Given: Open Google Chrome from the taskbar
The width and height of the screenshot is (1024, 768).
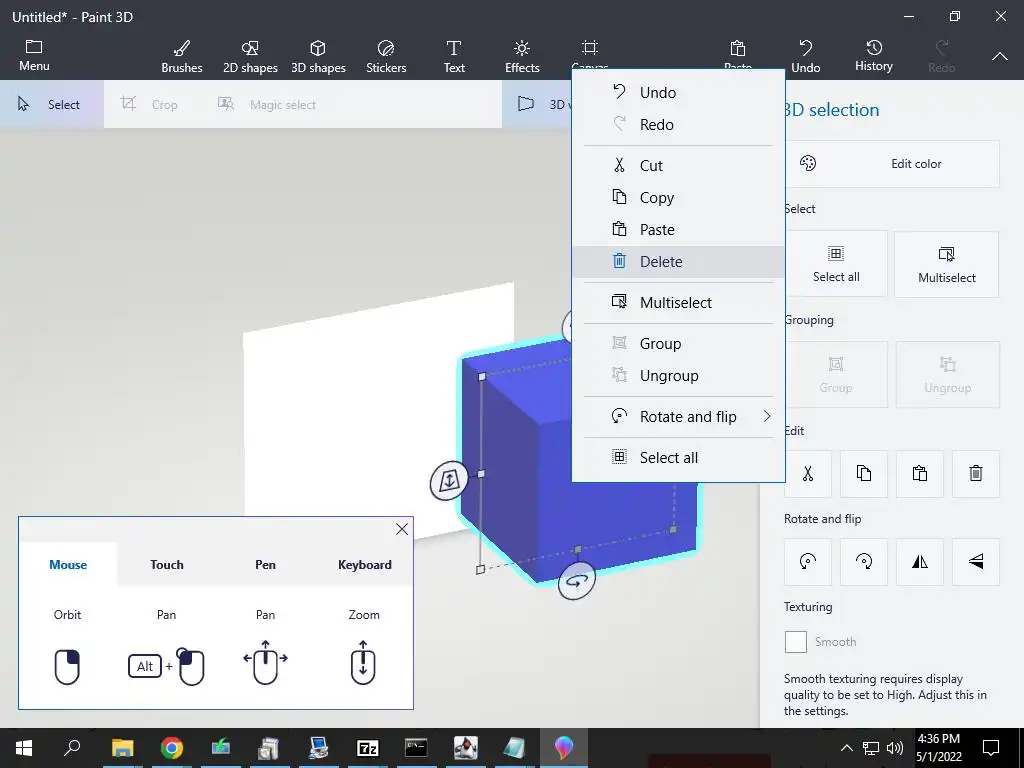Looking at the screenshot, I should pos(171,748).
